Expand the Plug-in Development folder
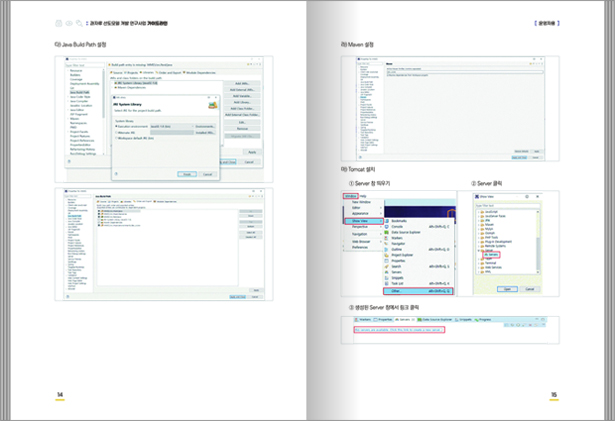Image resolution: width=615 pixels, height=421 pixels. [478, 242]
